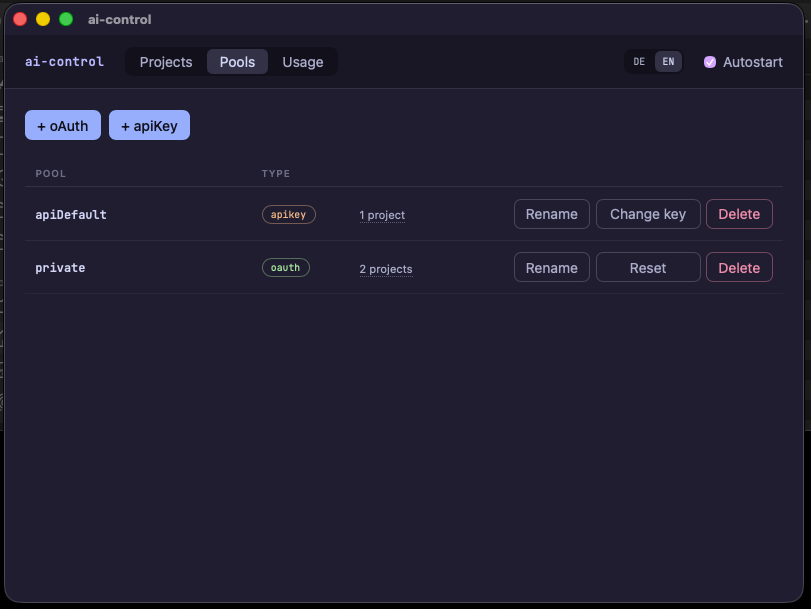Open the '1 project' link
Screen dimensions: 811x609
[x=382, y=215]
